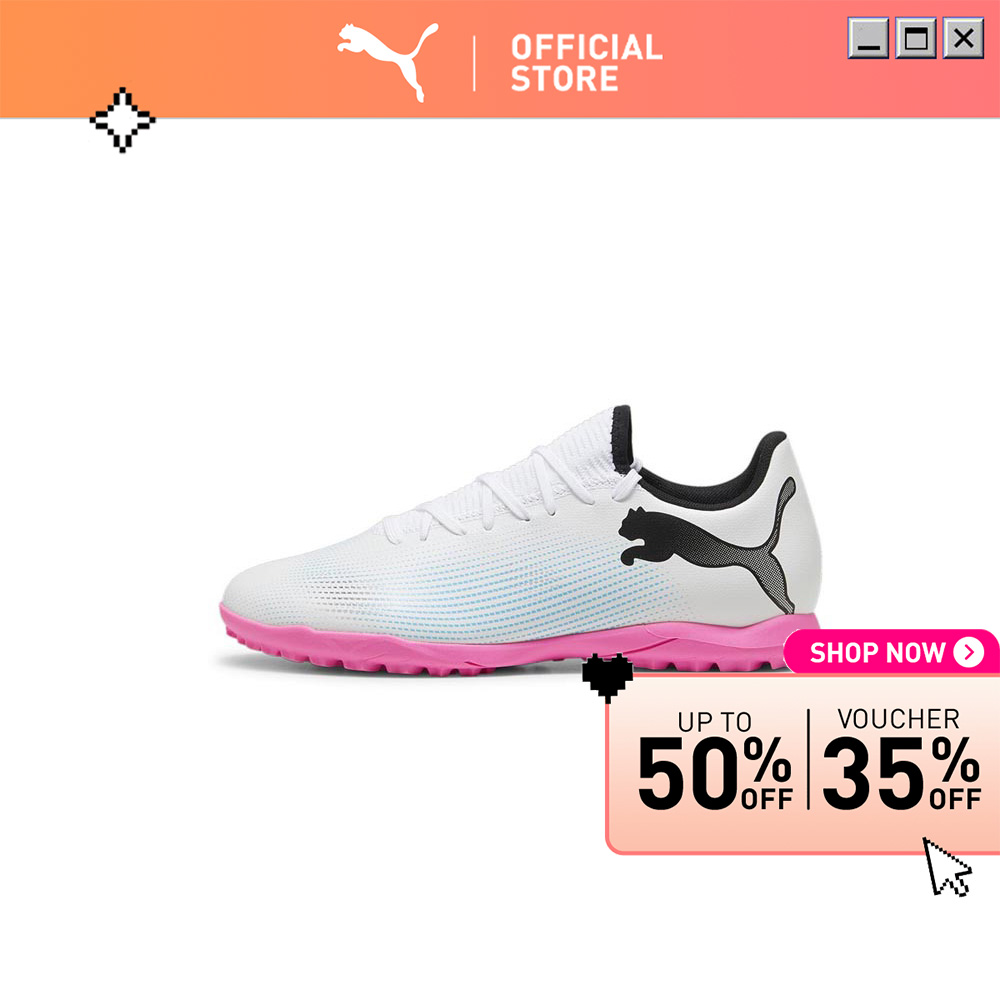Close the retro window with X button
This screenshot has width=1000, height=1000.
pyautogui.click(x=963, y=38)
